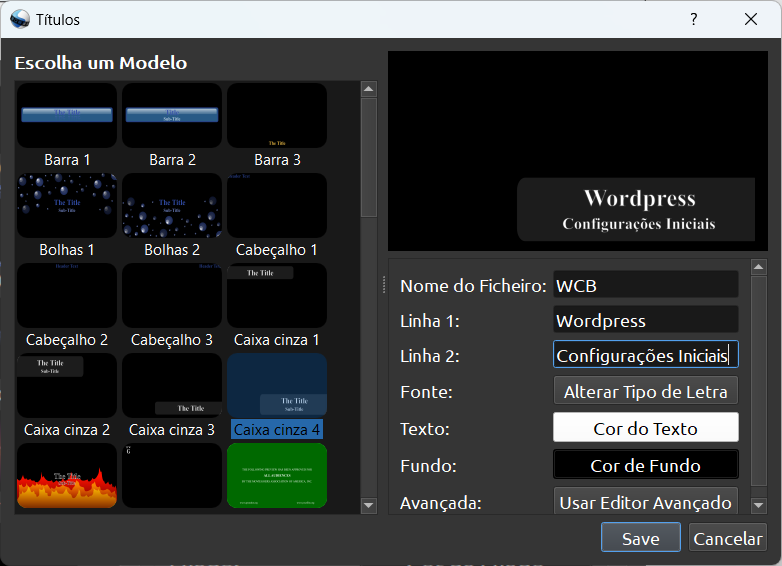Choose the flames title template thumbnail
The height and width of the screenshot is (566, 782).
tap(67, 476)
